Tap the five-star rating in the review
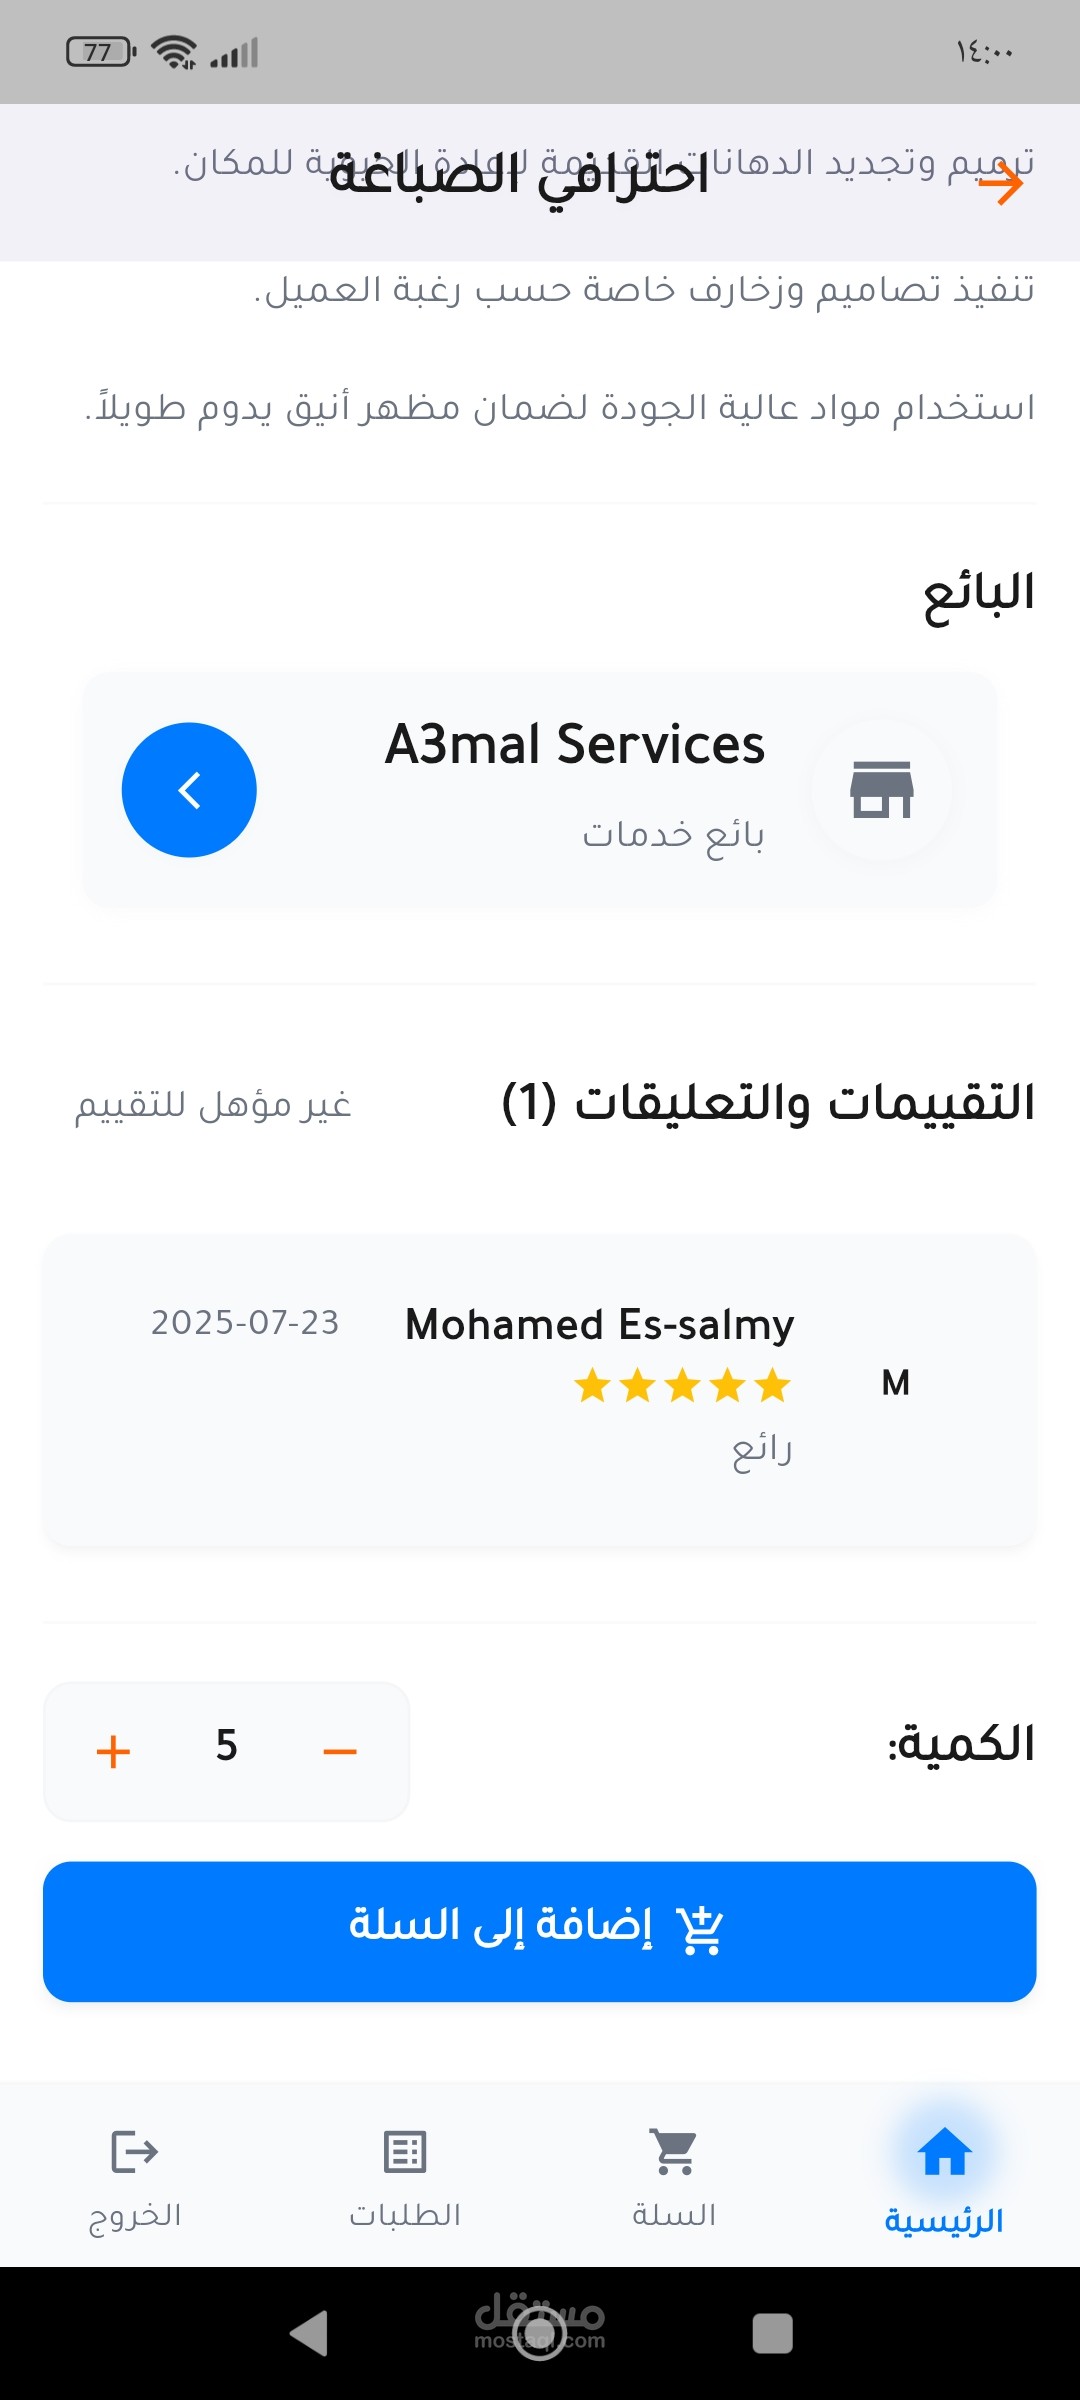The image size is (1080, 2400). click(682, 1386)
